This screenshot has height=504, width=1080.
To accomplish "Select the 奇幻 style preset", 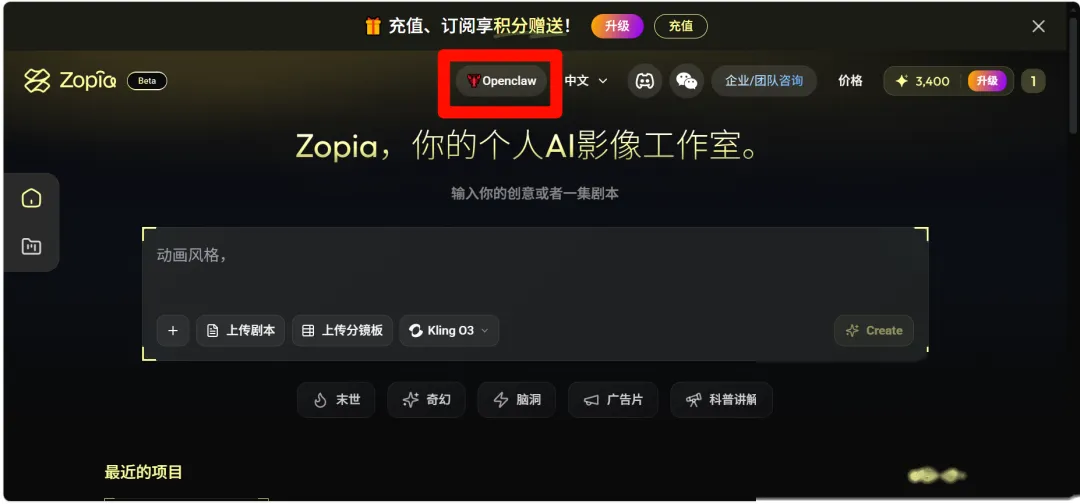I will pos(426,400).
